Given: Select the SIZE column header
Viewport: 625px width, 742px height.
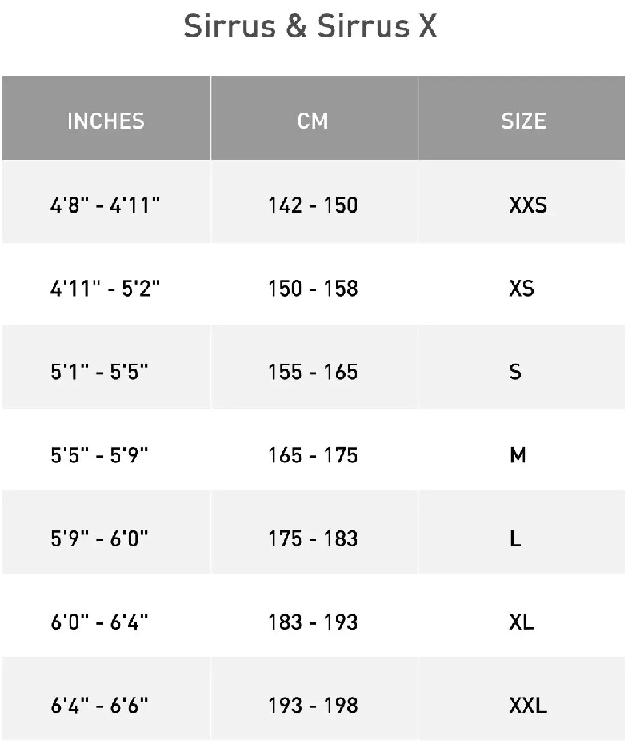Looking at the screenshot, I should [x=522, y=118].
